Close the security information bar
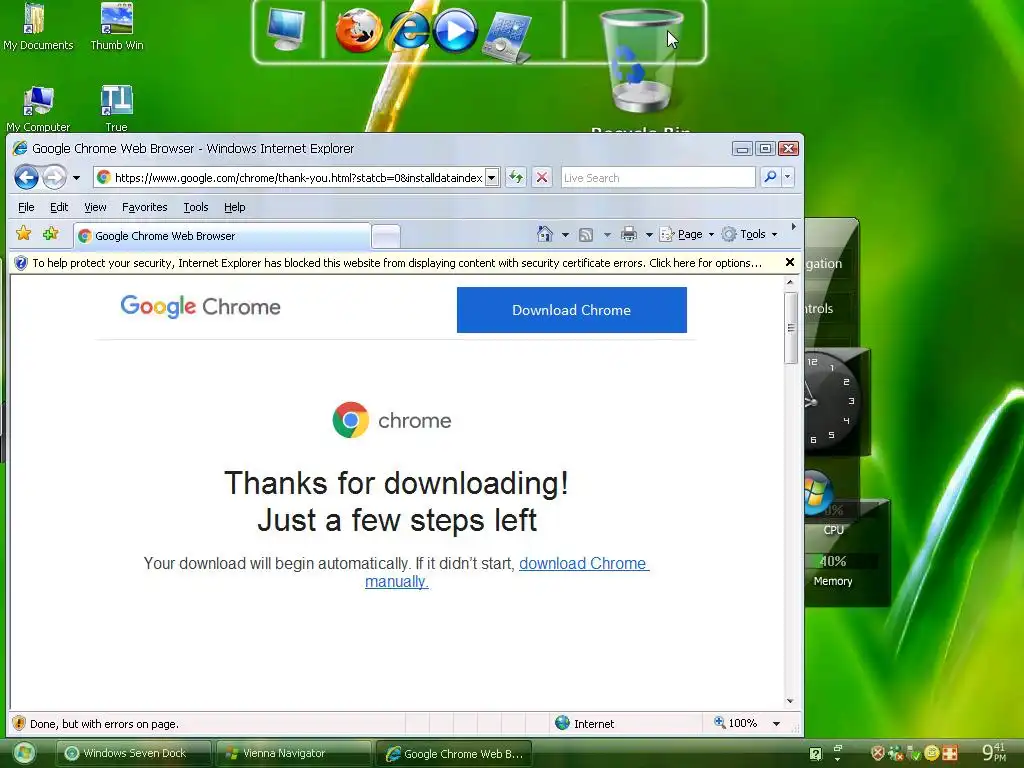1024x768 pixels. pos(790,262)
